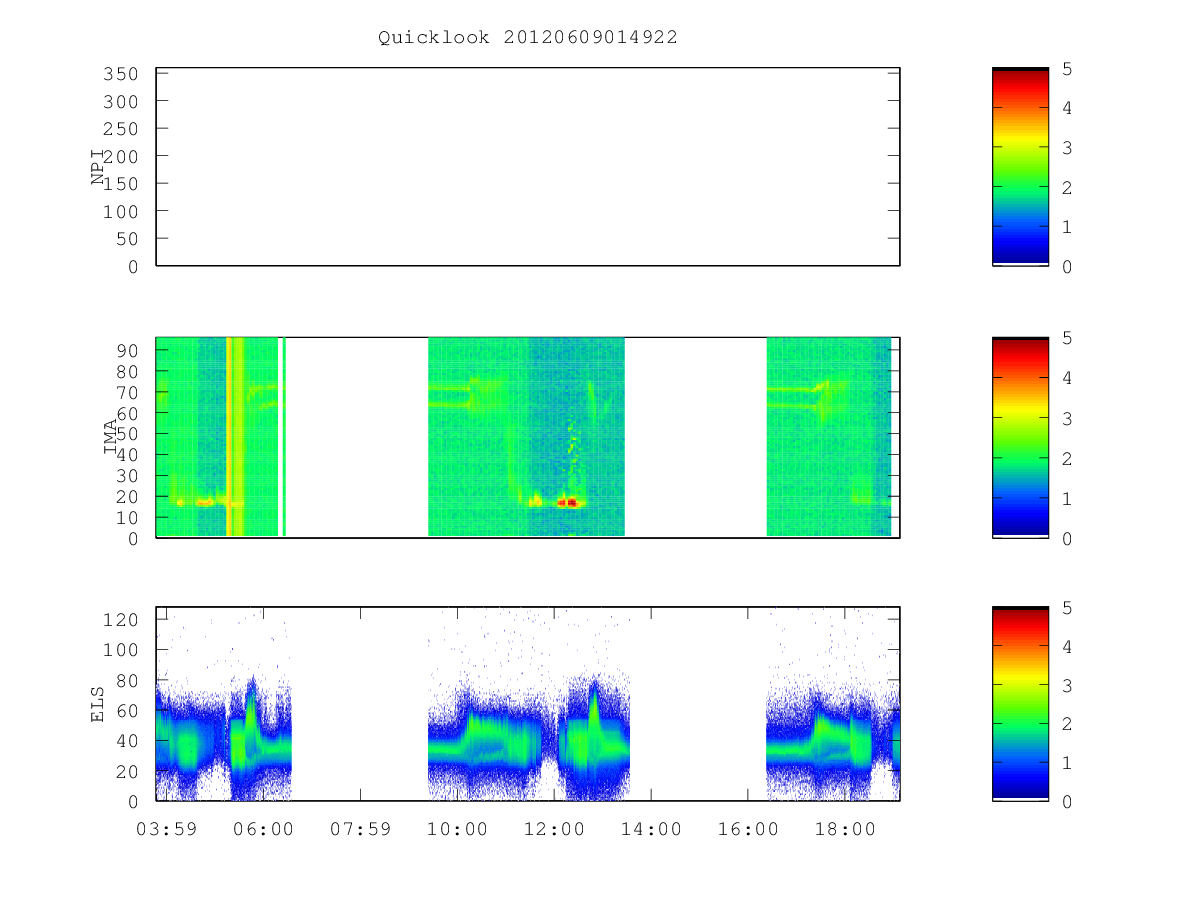Click the 07:59 time tick label
Image resolution: width=1200 pixels, height=900 pixels.
point(360,830)
